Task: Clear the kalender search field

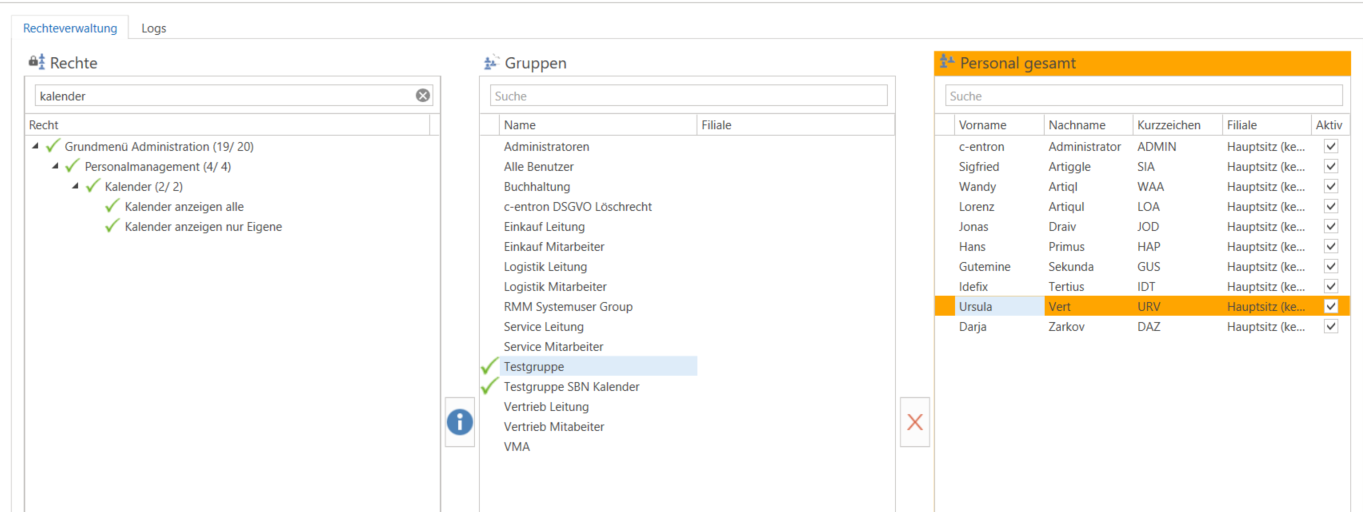Action: tap(423, 95)
